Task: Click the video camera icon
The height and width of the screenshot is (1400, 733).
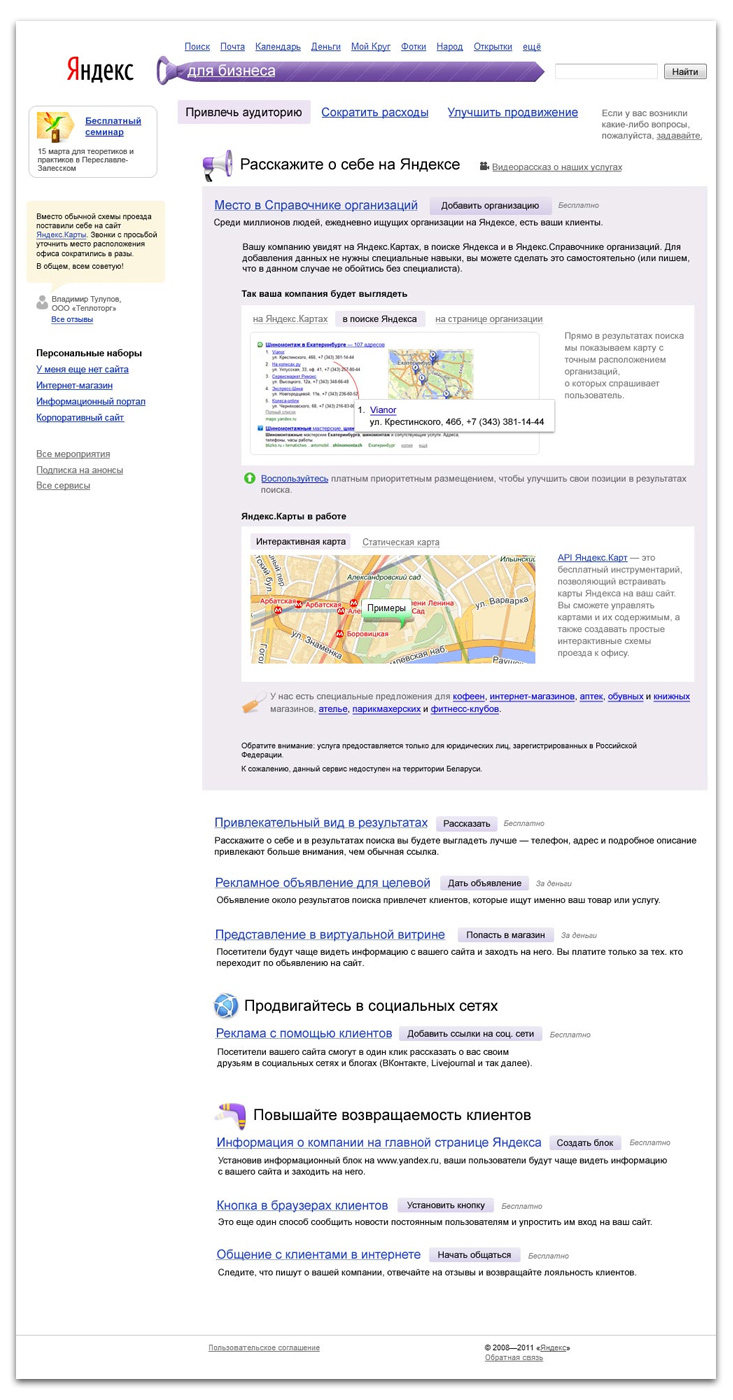Action: [484, 167]
